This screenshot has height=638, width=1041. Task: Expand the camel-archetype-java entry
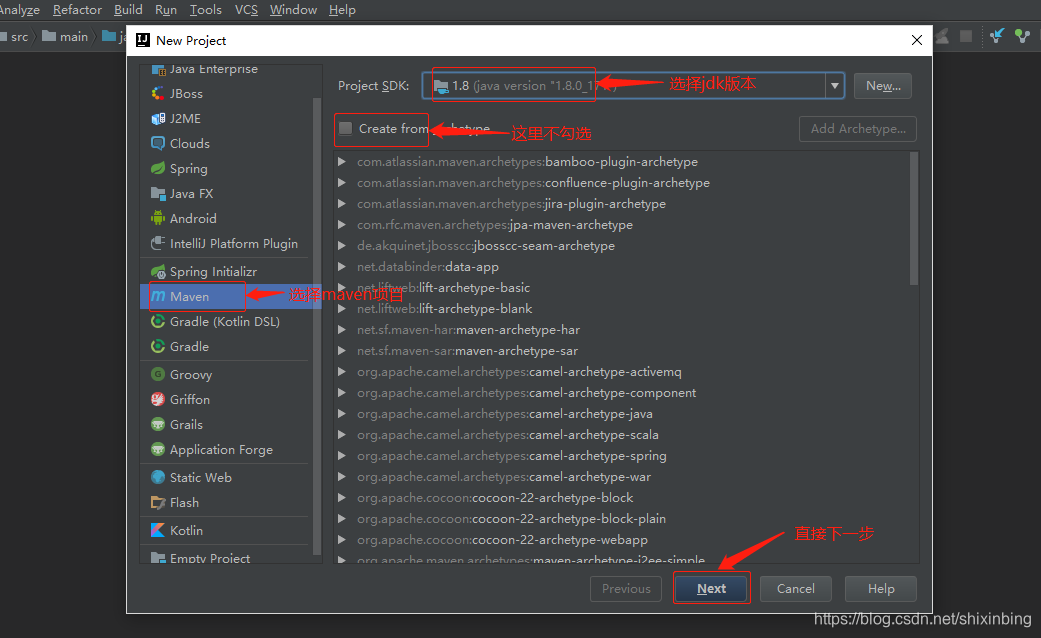pos(342,414)
